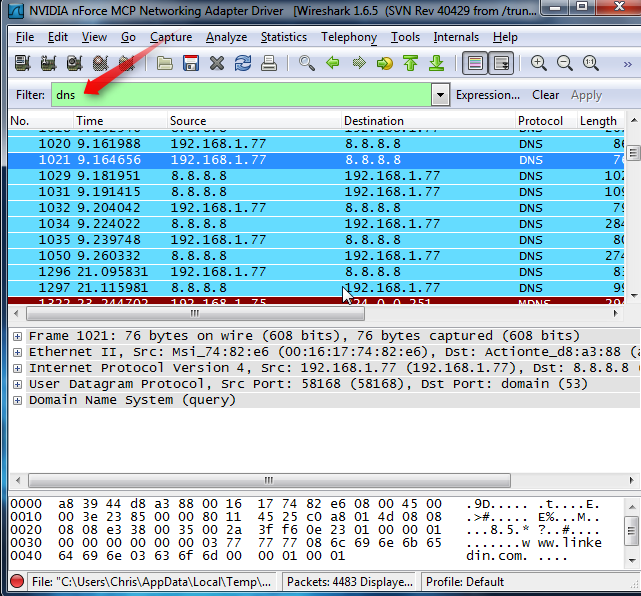Click the packet details horizontal scrollbar

[x=269, y=480]
